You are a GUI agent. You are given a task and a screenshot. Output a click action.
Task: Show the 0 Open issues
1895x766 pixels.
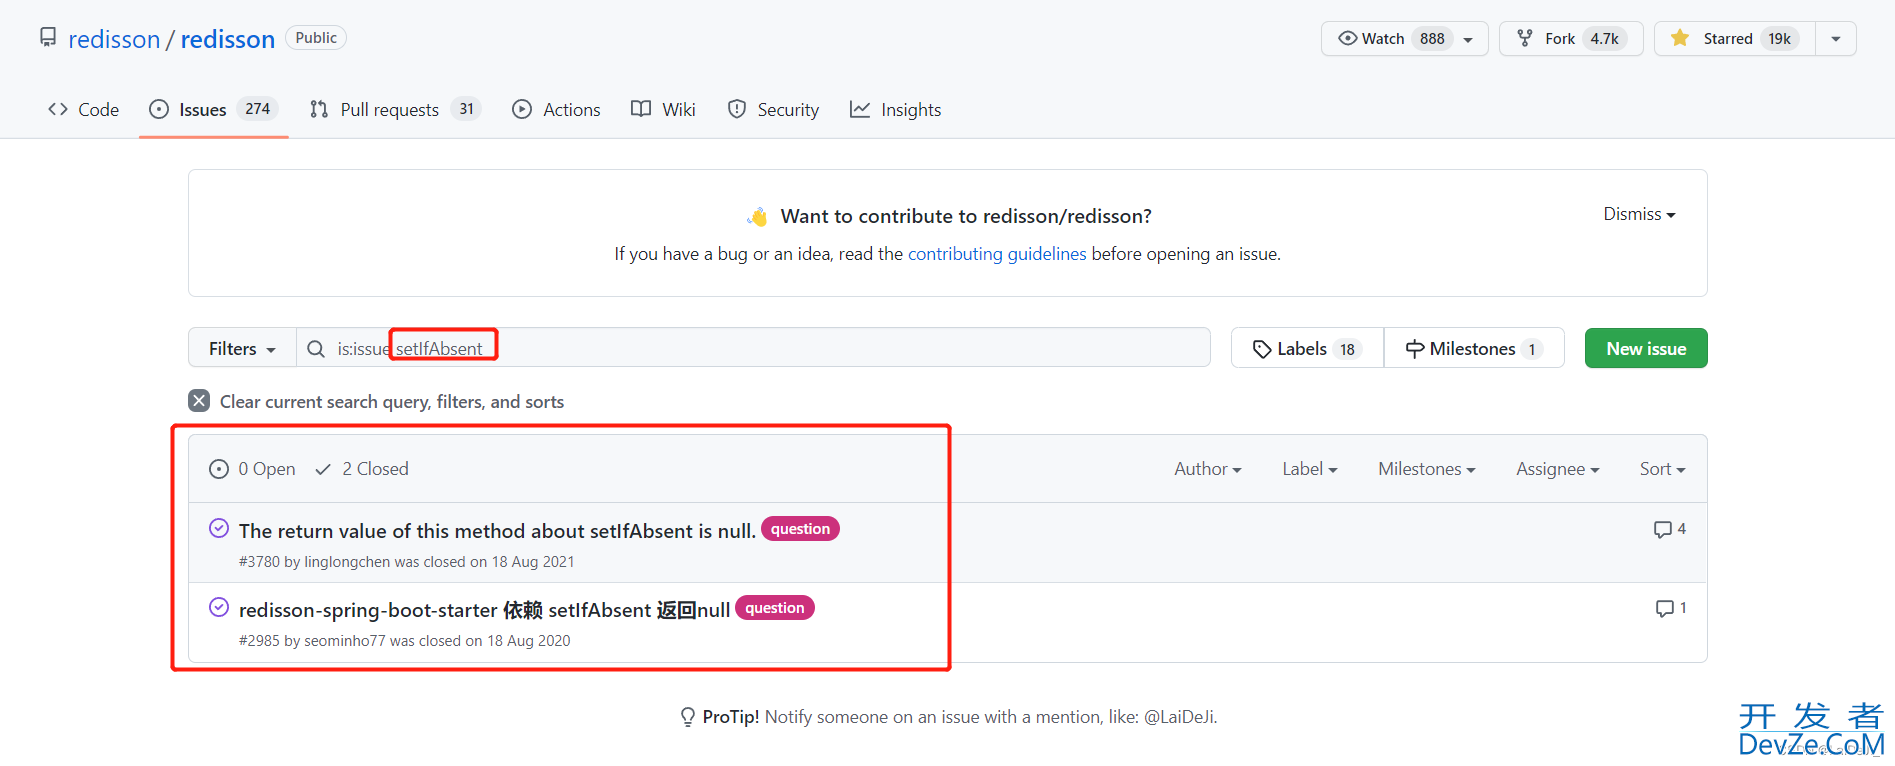pyautogui.click(x=252, y=469)
